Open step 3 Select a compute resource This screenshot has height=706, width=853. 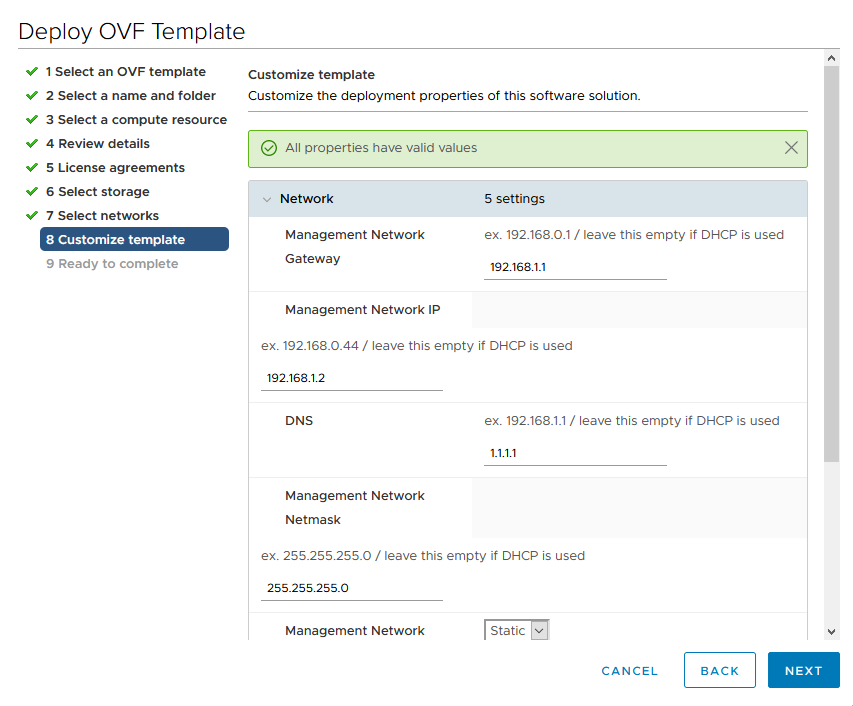136,120
